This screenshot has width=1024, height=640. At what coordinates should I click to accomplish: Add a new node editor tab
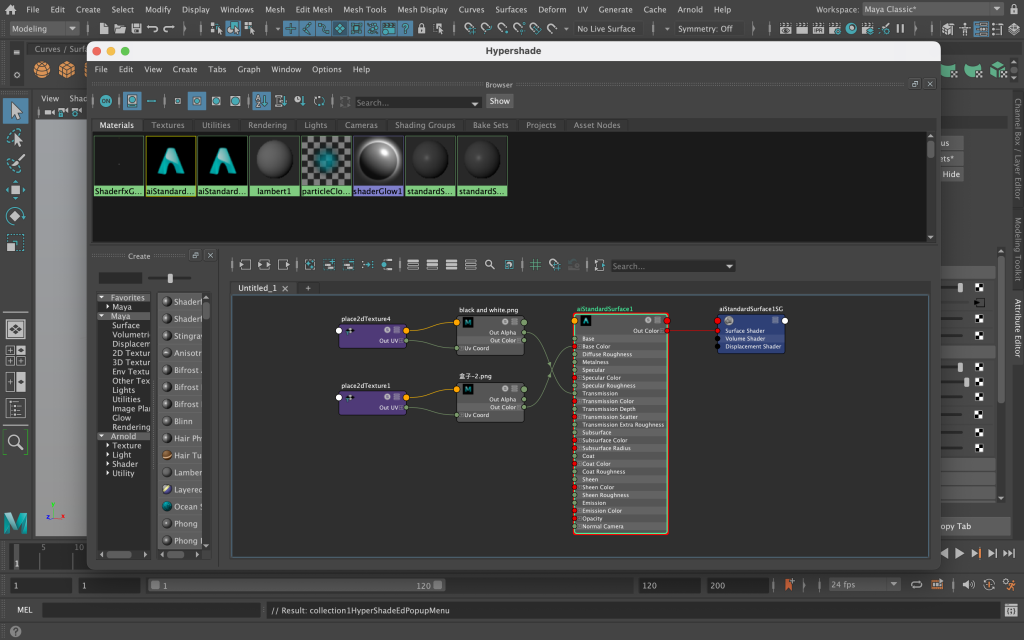click(x=308, y=288)
